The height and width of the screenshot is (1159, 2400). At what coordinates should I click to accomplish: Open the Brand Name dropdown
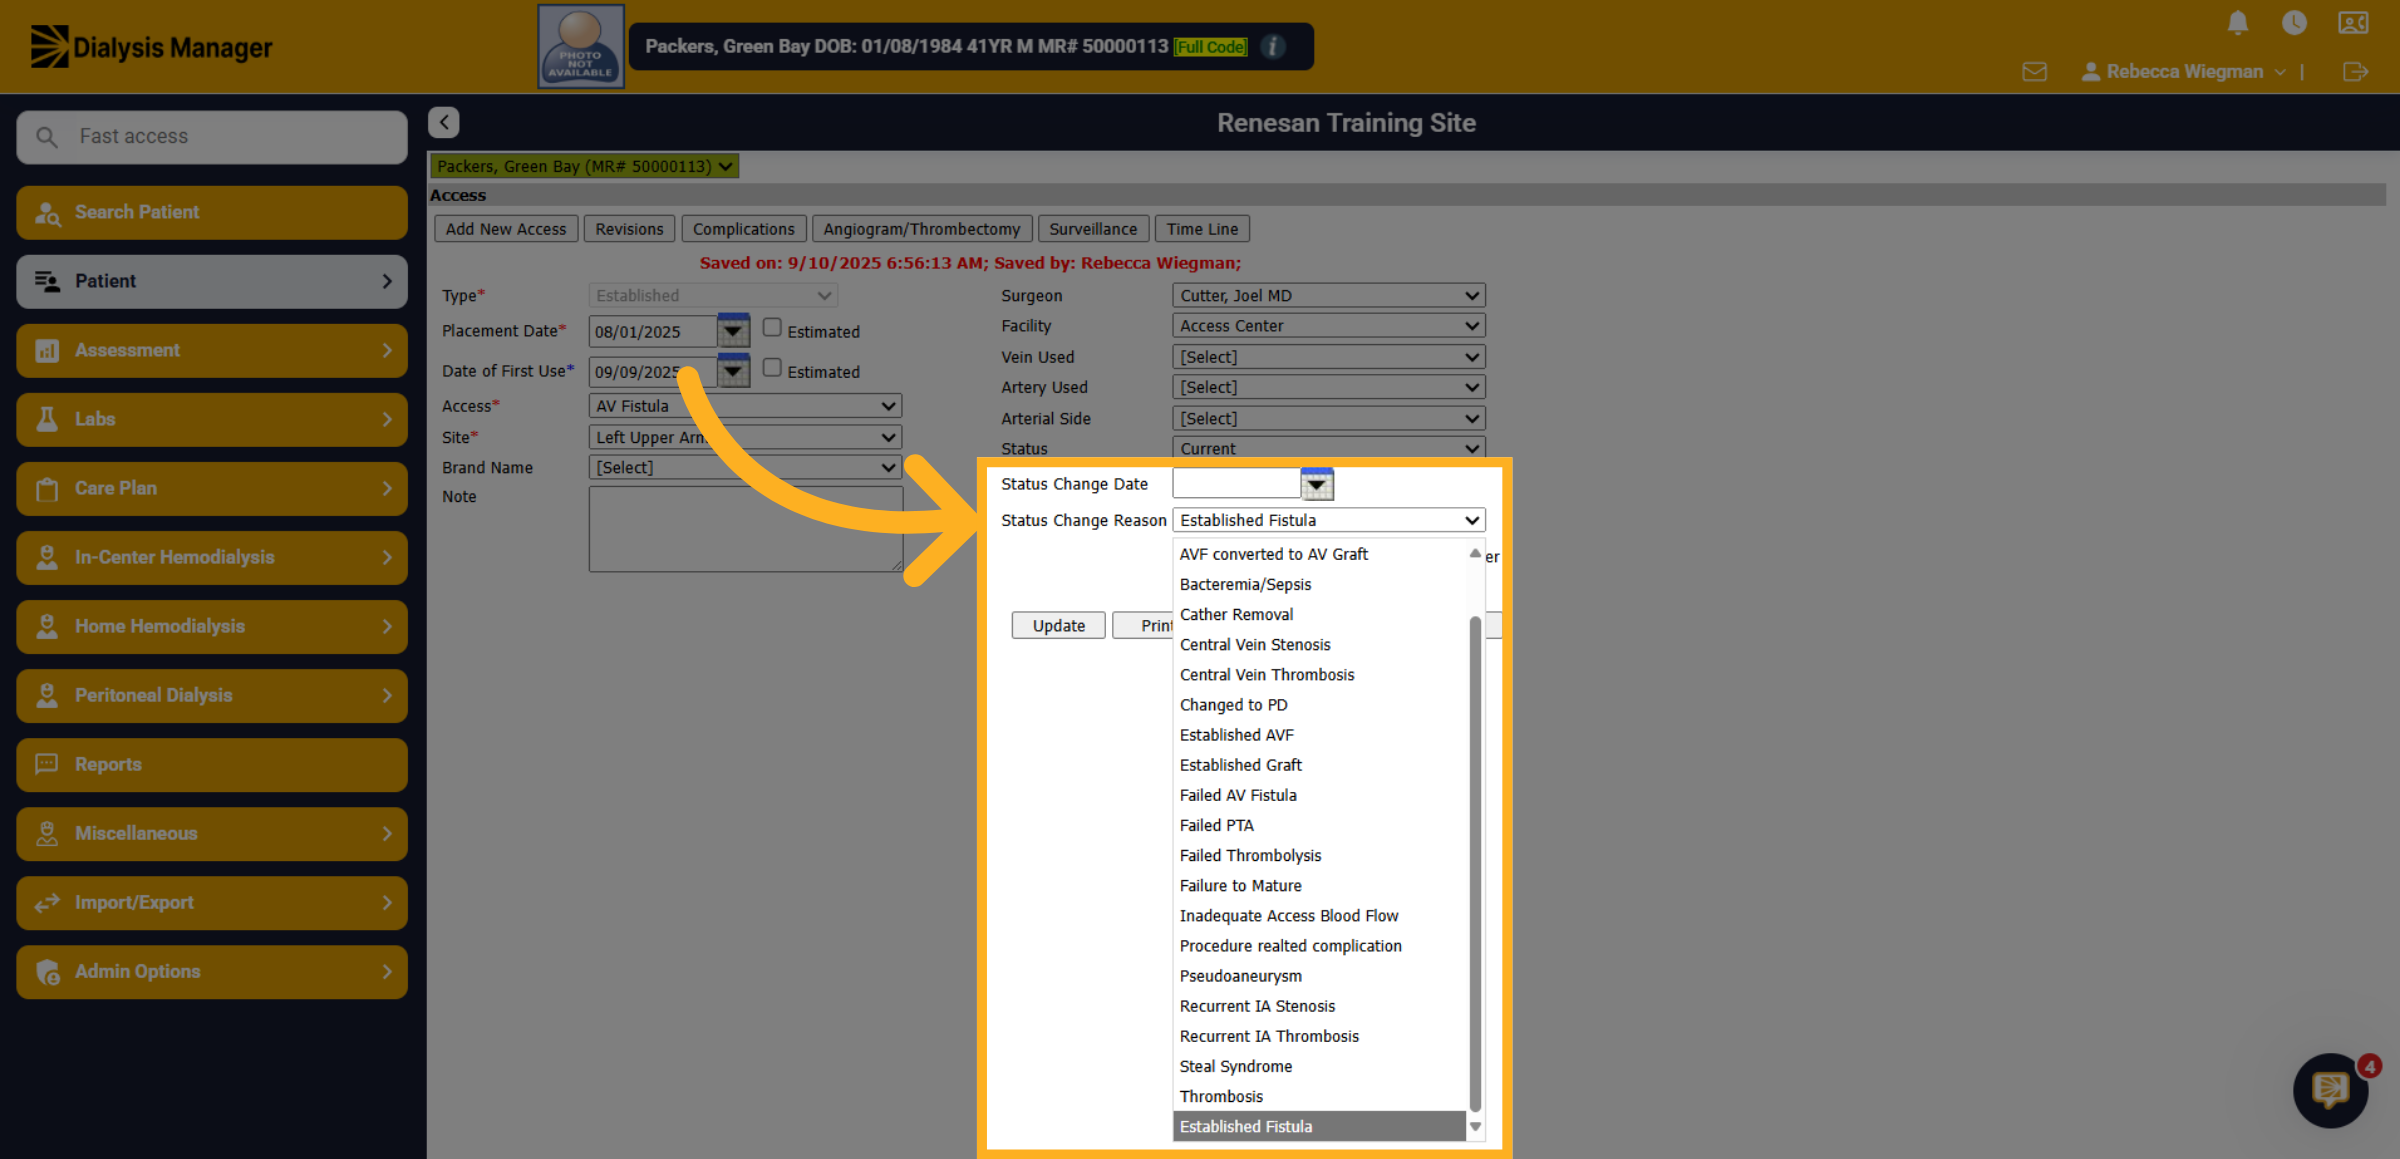[745, 467]
